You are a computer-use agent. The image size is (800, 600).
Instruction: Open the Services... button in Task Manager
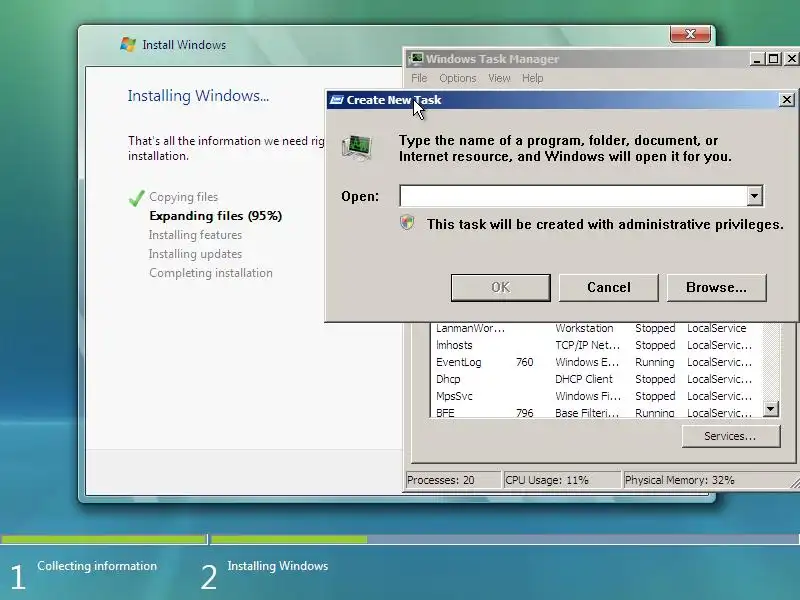731,436
